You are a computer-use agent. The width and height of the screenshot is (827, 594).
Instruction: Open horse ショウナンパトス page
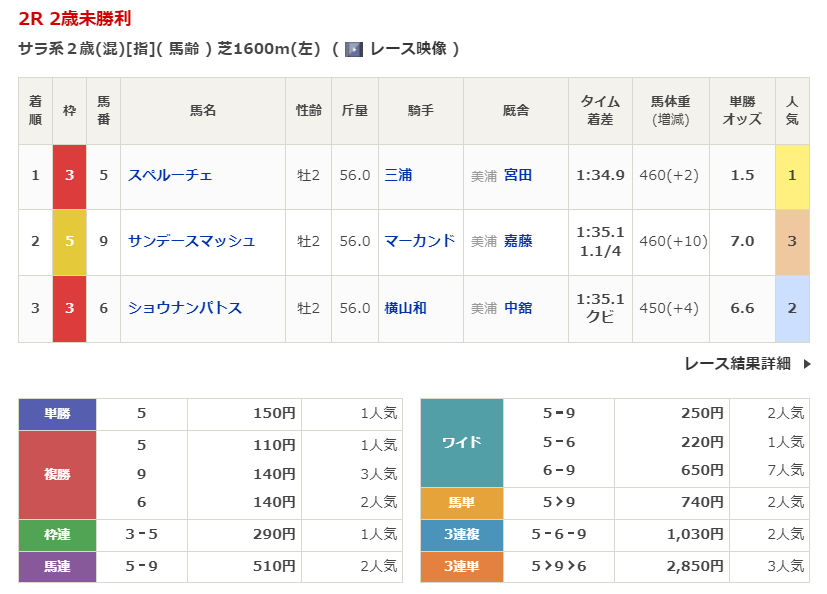[185, 308]
